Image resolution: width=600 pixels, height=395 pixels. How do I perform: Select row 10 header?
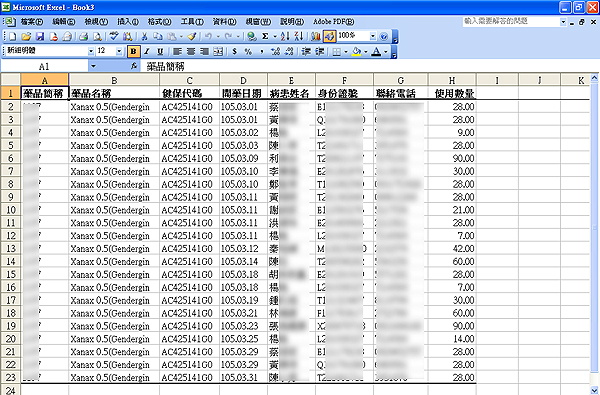point(11,210)
